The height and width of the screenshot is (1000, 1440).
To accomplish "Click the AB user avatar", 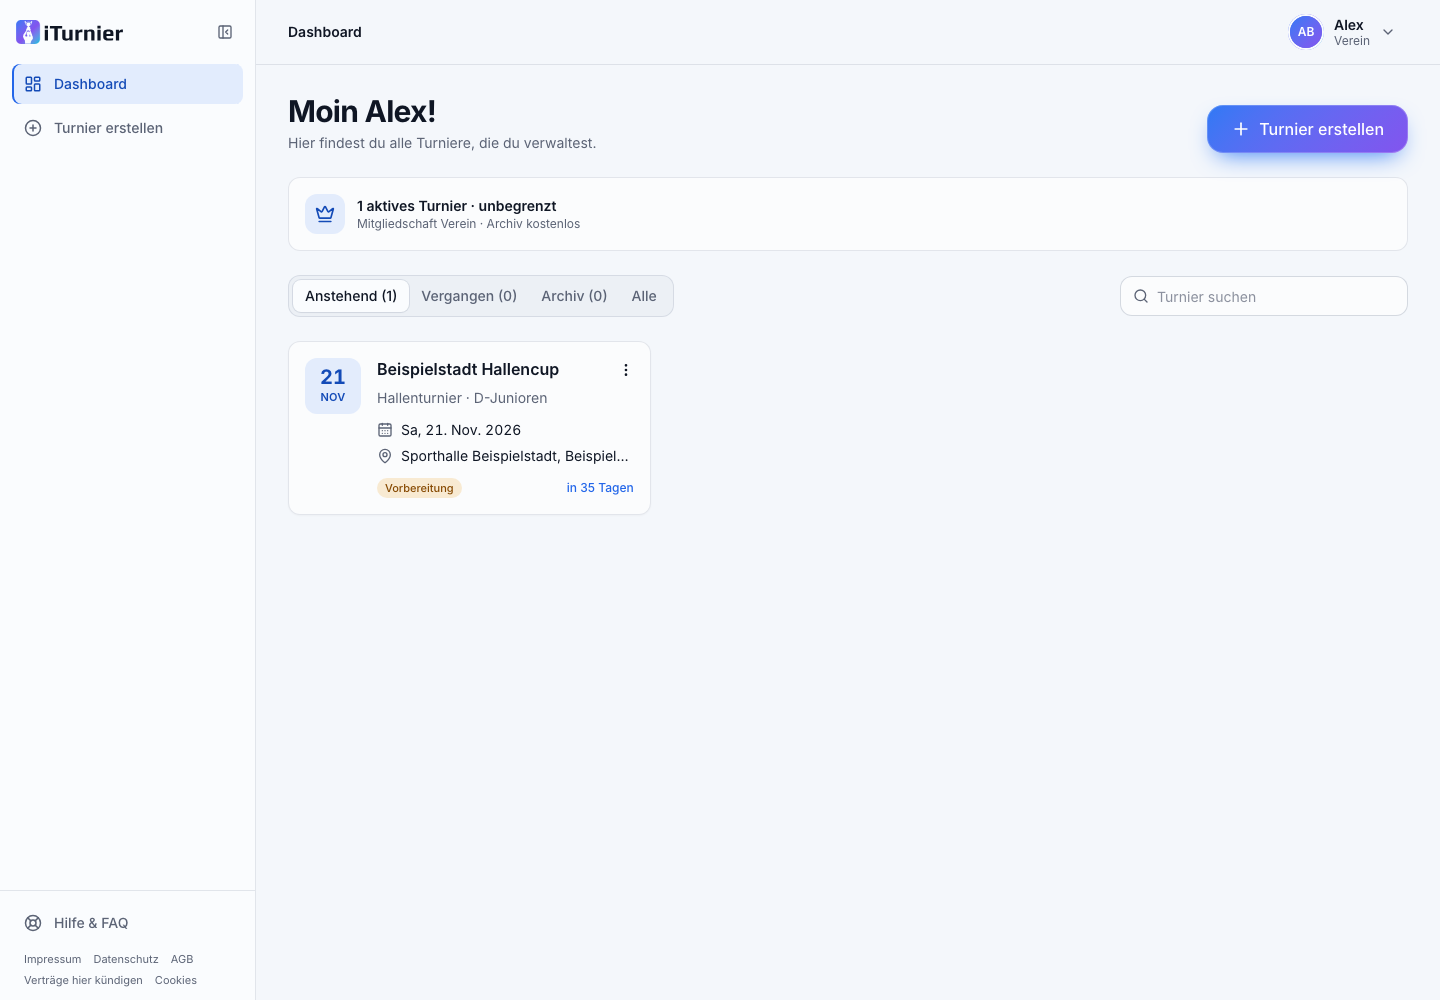I will pyautogui.click(x=1306, y=32).
